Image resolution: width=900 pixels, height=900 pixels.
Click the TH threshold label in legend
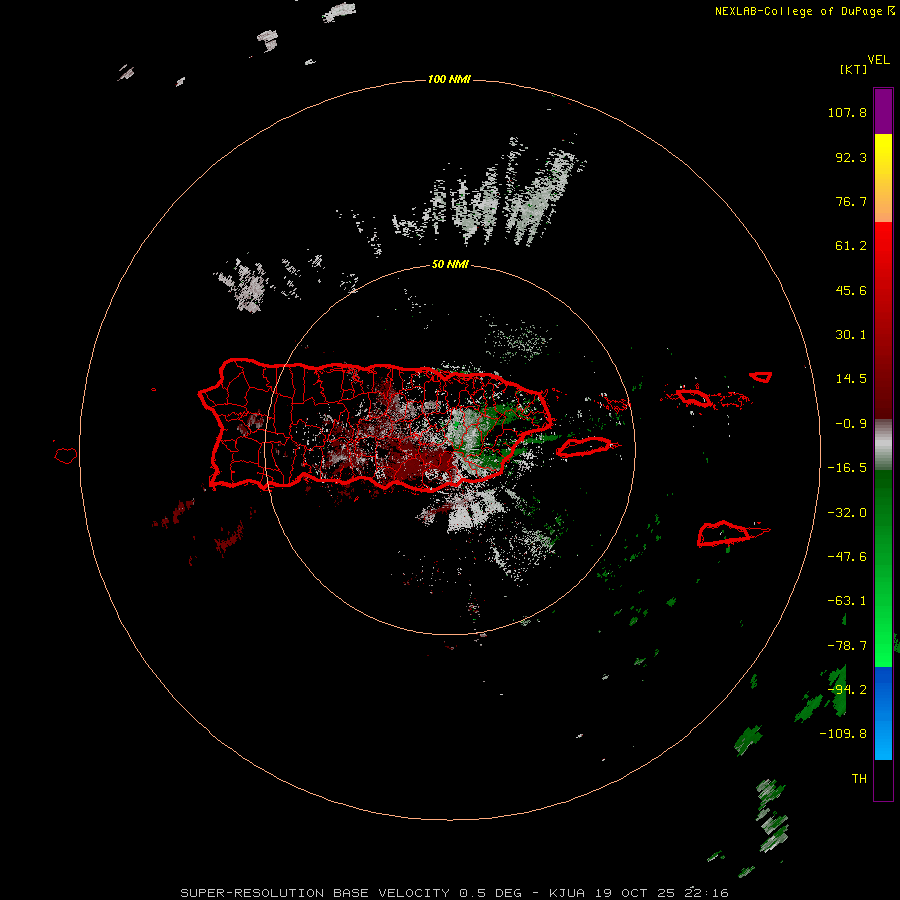(x=859, y=779)
